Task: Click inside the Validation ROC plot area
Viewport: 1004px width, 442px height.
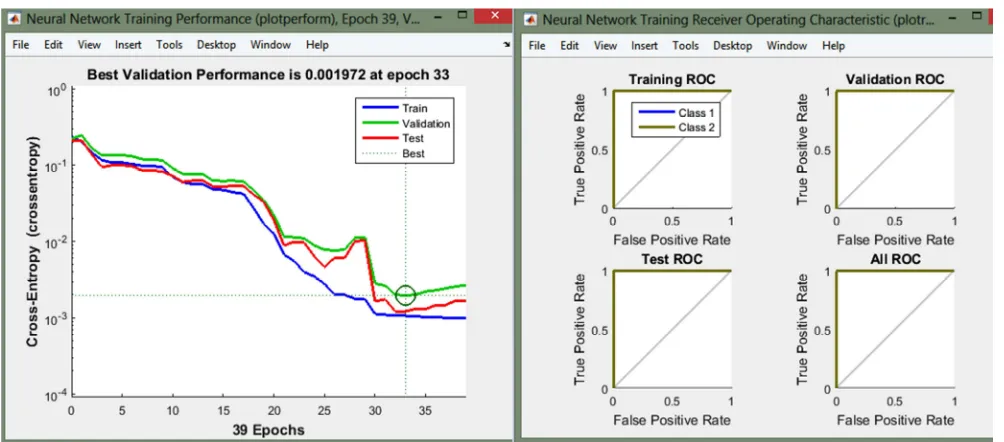Action: (x=895, y=150)
